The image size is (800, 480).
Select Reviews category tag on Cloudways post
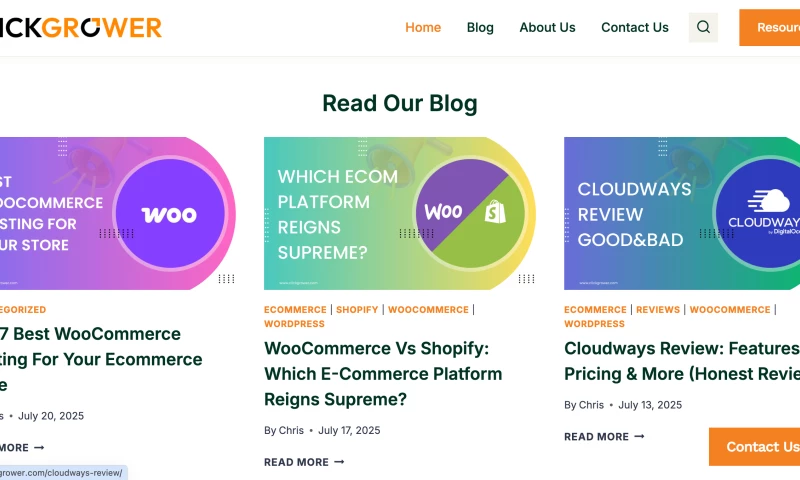pyautogui.click(x=658, y=310)
